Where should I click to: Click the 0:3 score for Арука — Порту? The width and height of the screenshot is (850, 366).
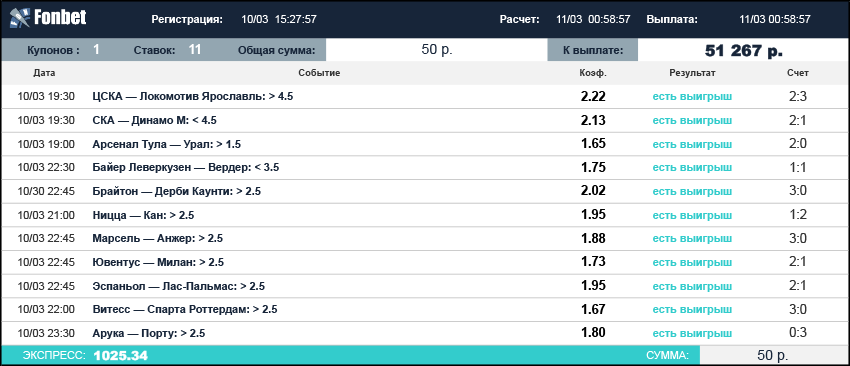coord(798,333)
